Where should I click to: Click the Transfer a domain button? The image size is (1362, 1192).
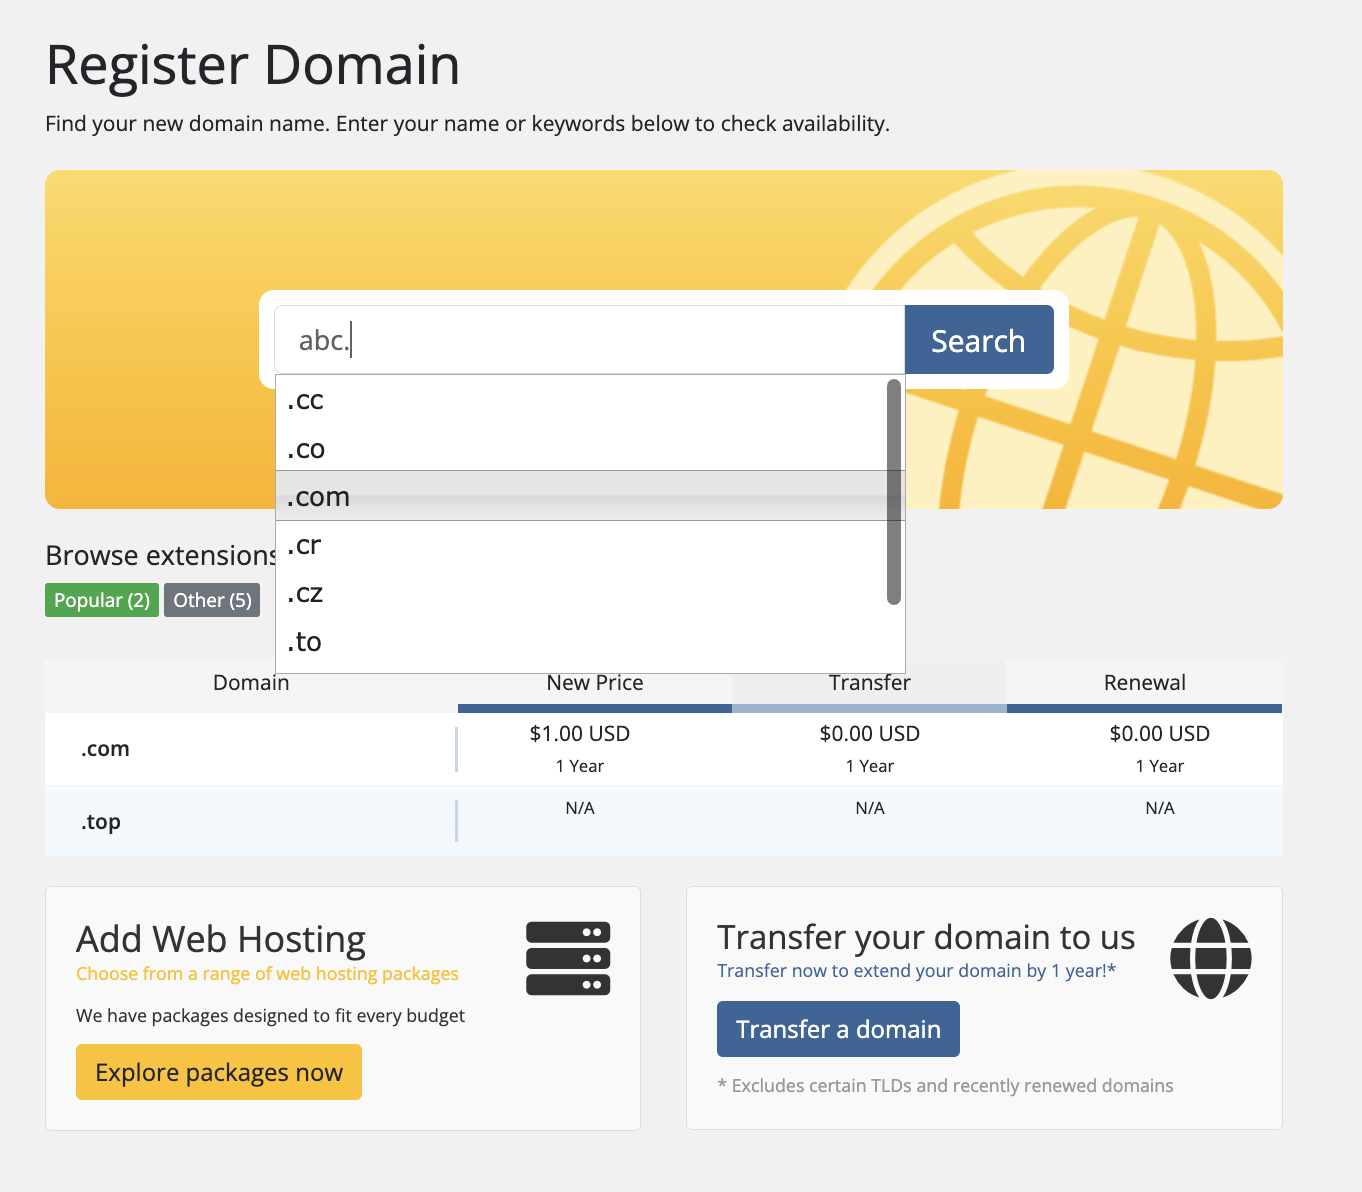pos(838,1029)
